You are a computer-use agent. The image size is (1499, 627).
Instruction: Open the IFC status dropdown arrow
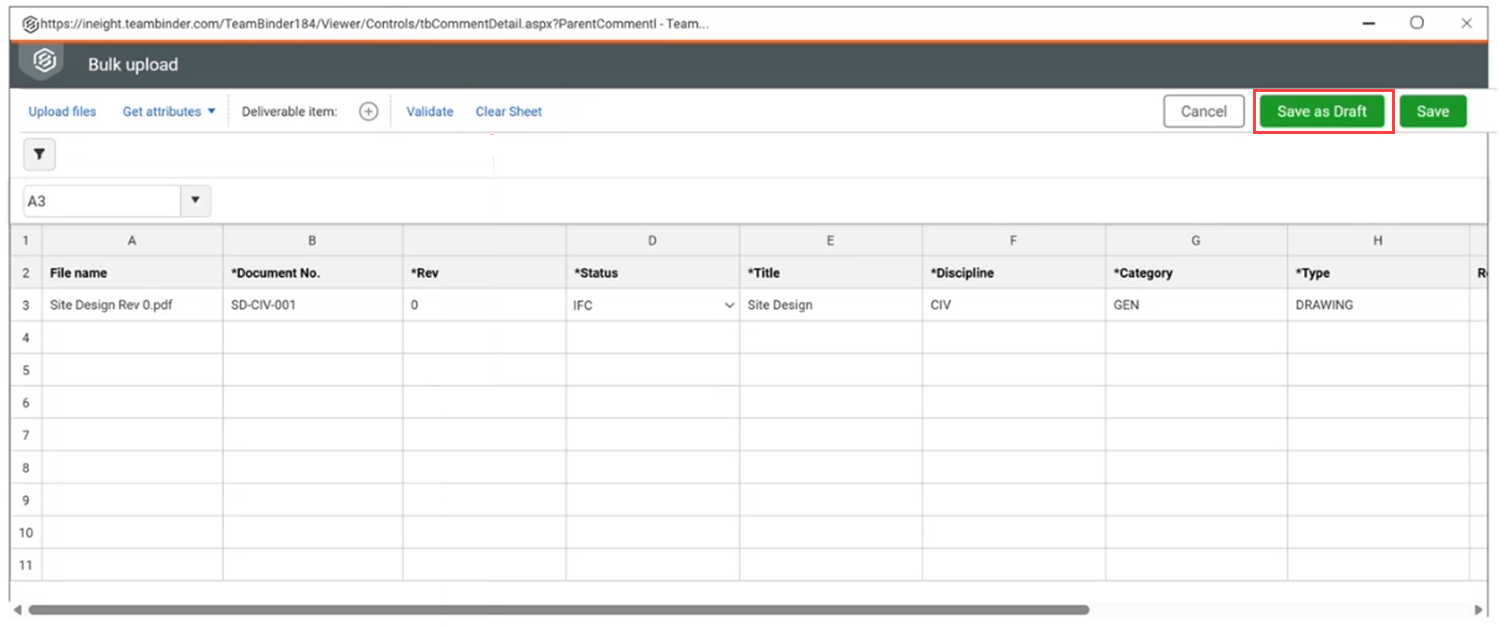[x=729, y=306]
